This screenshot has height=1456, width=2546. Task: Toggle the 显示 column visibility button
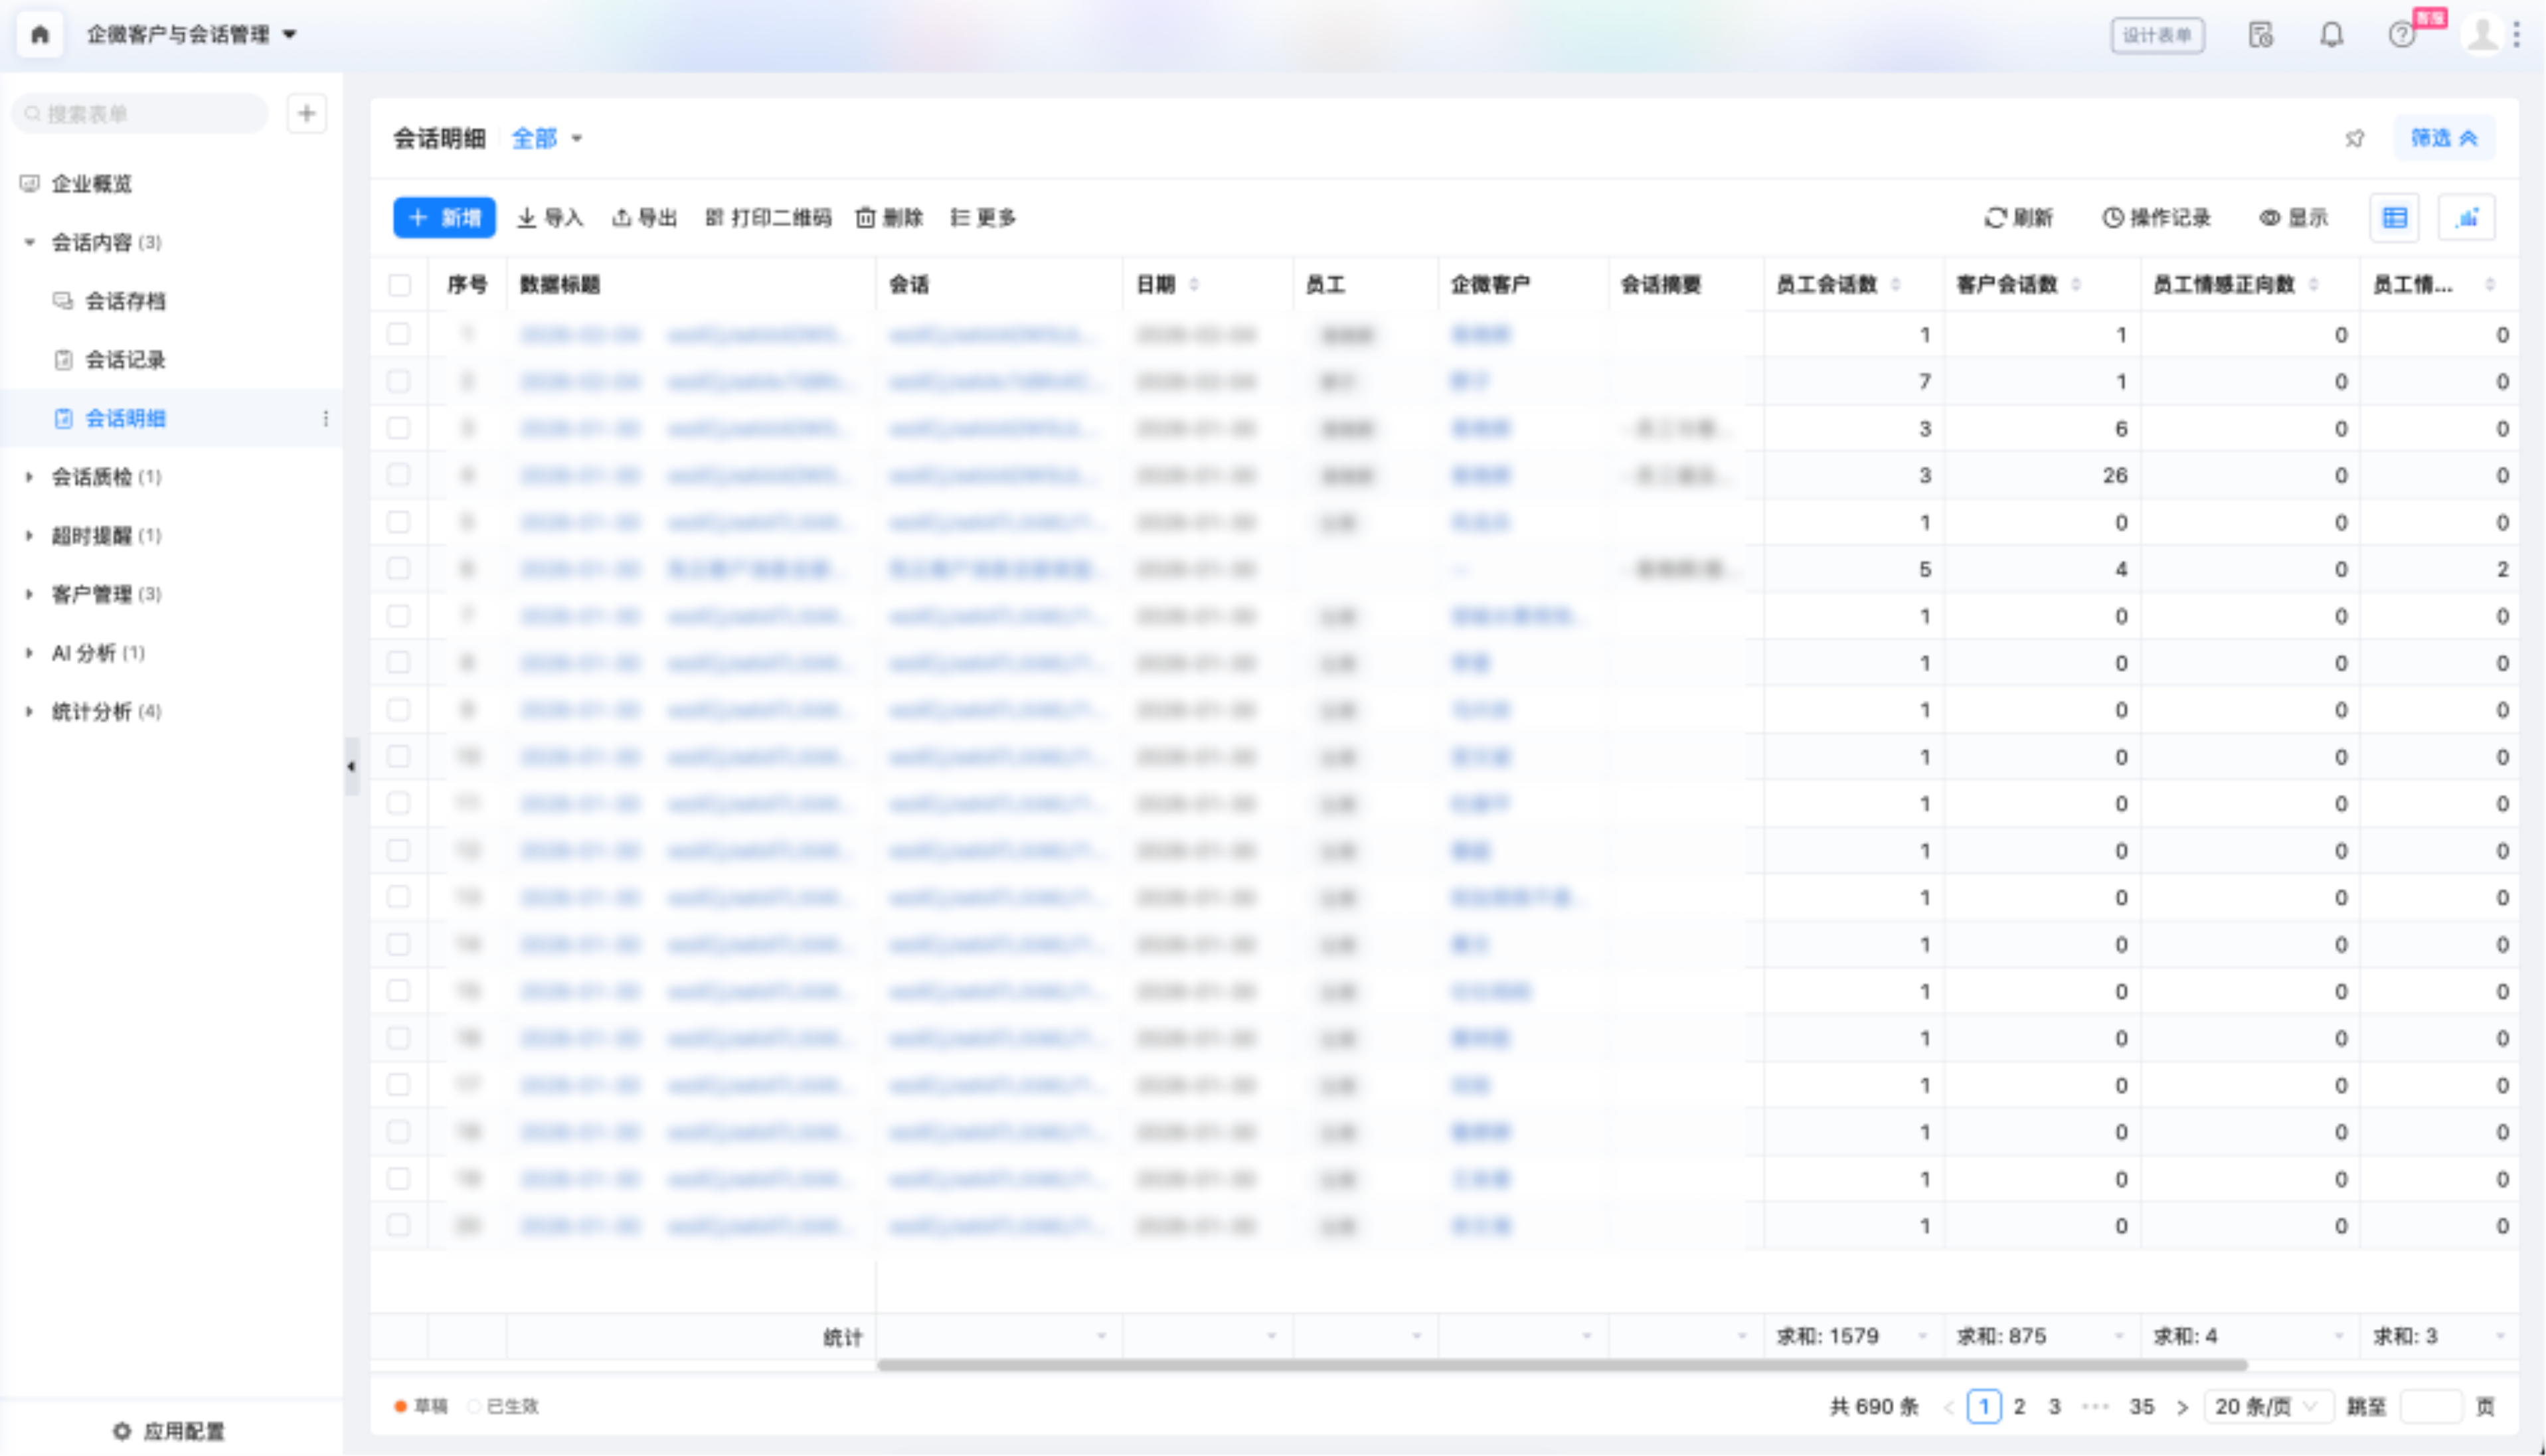point(2294,218)
